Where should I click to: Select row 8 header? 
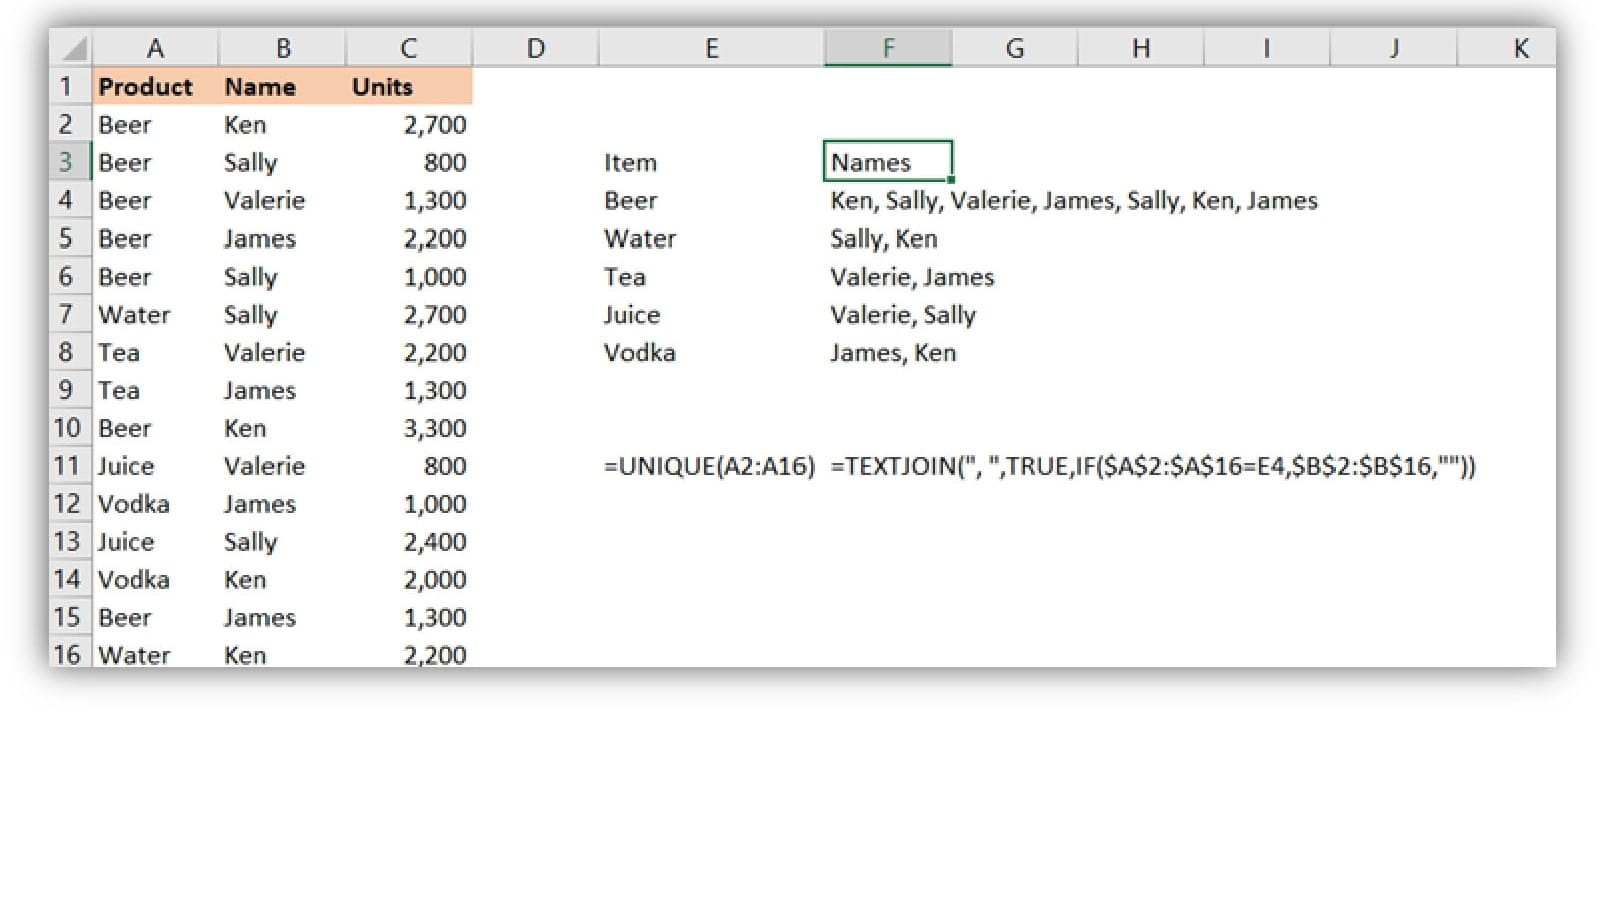(x=67, y=352)
